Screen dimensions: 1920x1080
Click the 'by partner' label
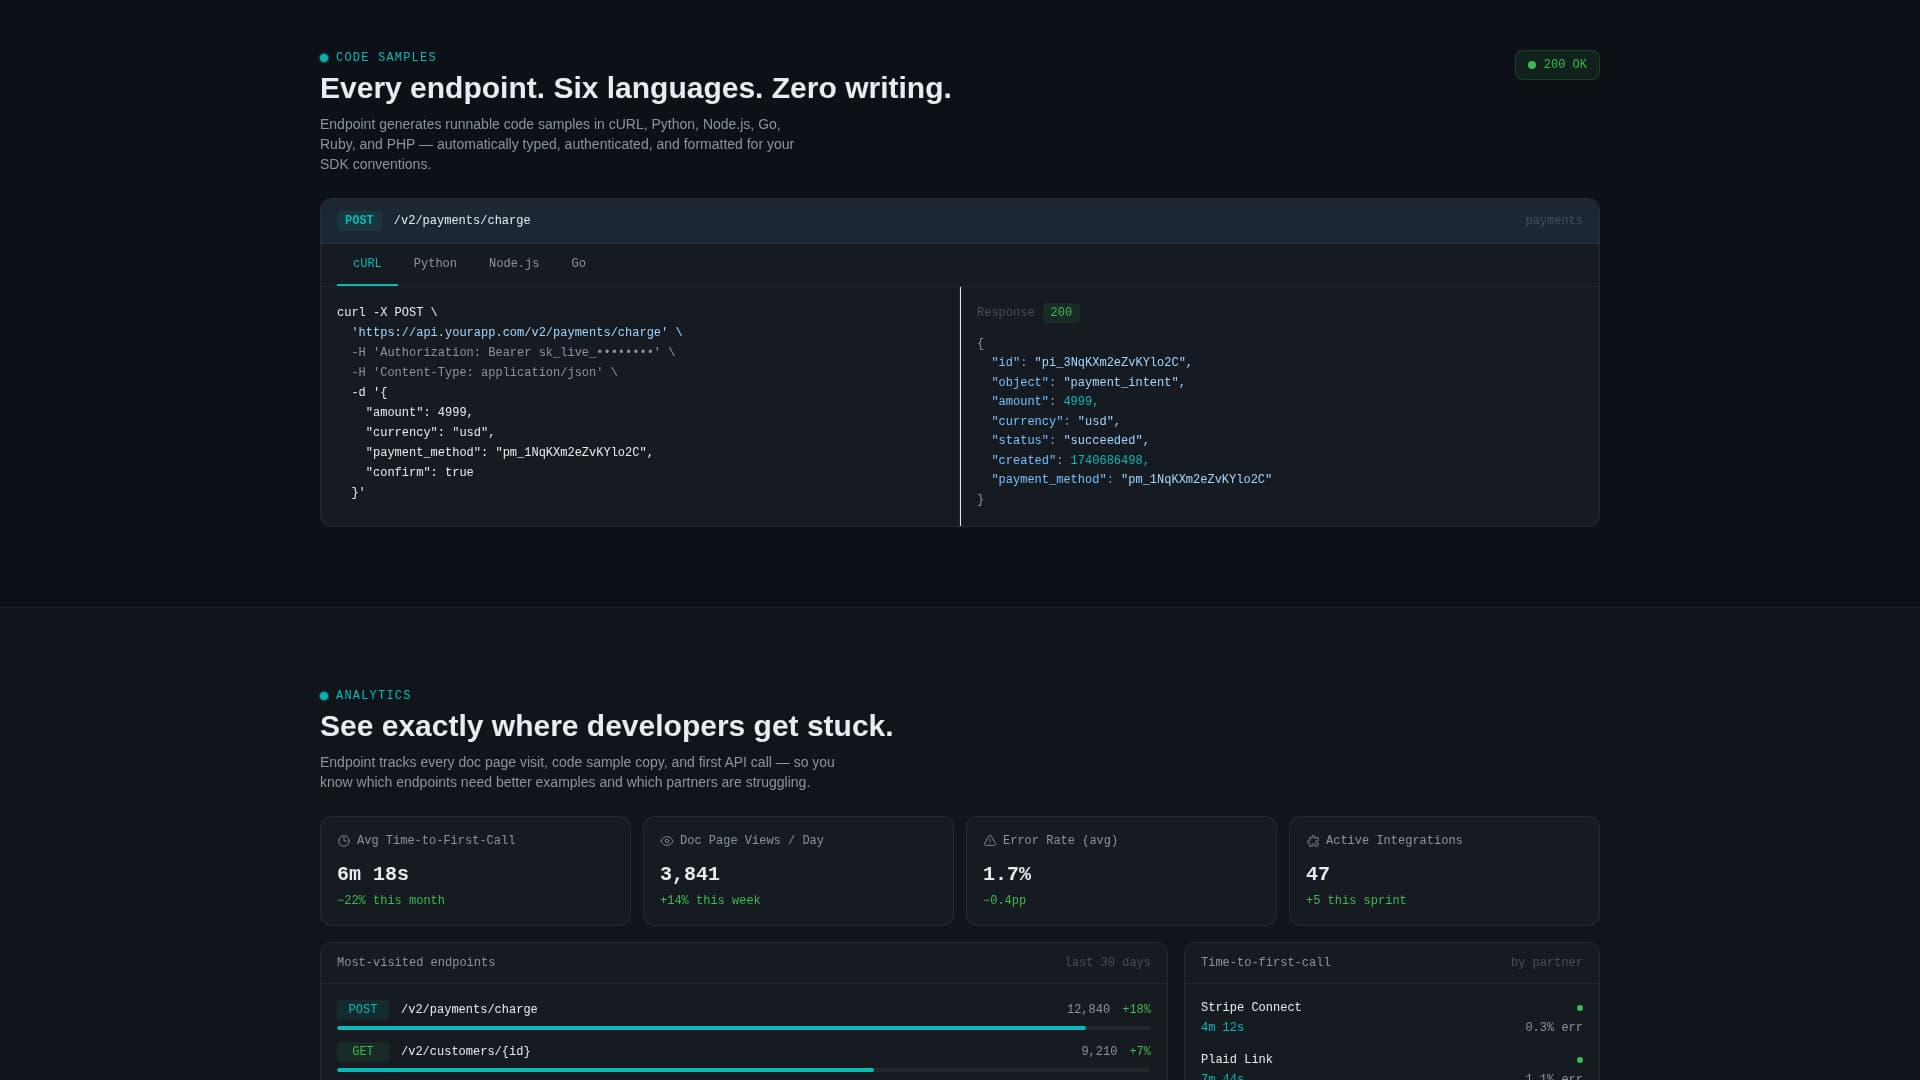1547,963
